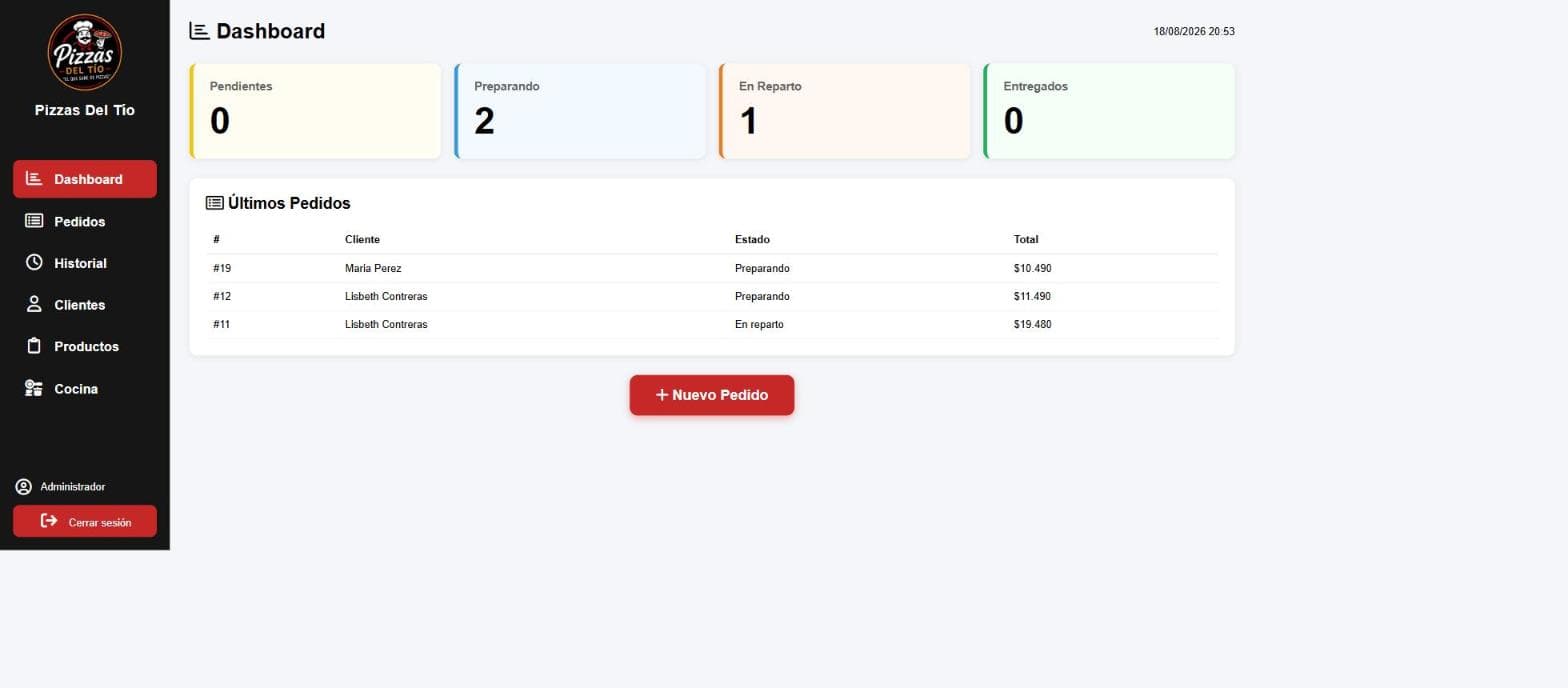Click the chart icon beside Dashboard heading
Screen dimensions: 1568x688
[x=200, y=31]
